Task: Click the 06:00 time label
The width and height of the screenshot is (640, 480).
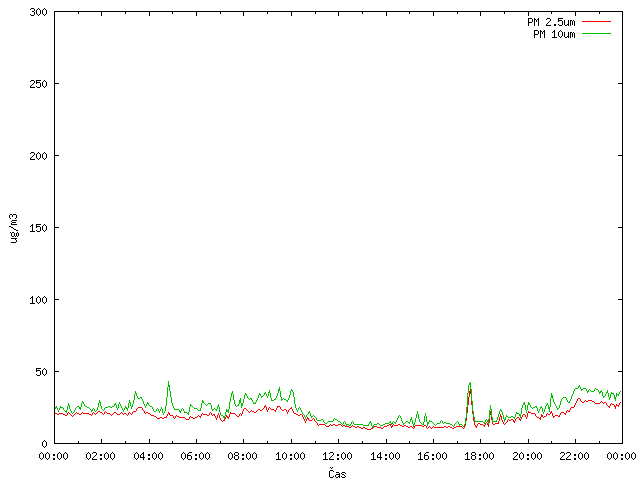Action: (x=196, y=456)
